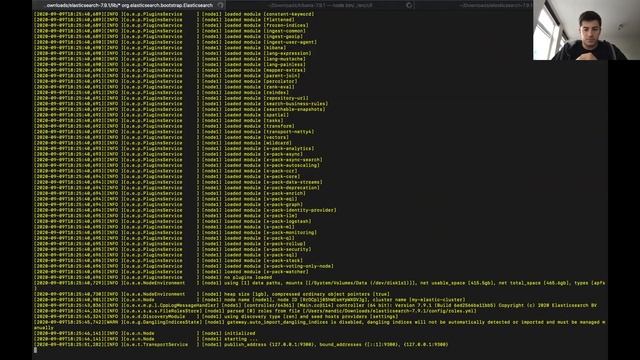640x360 pixels.
Task: Click the log text [x-pack-watcher]
Action: 286,272
